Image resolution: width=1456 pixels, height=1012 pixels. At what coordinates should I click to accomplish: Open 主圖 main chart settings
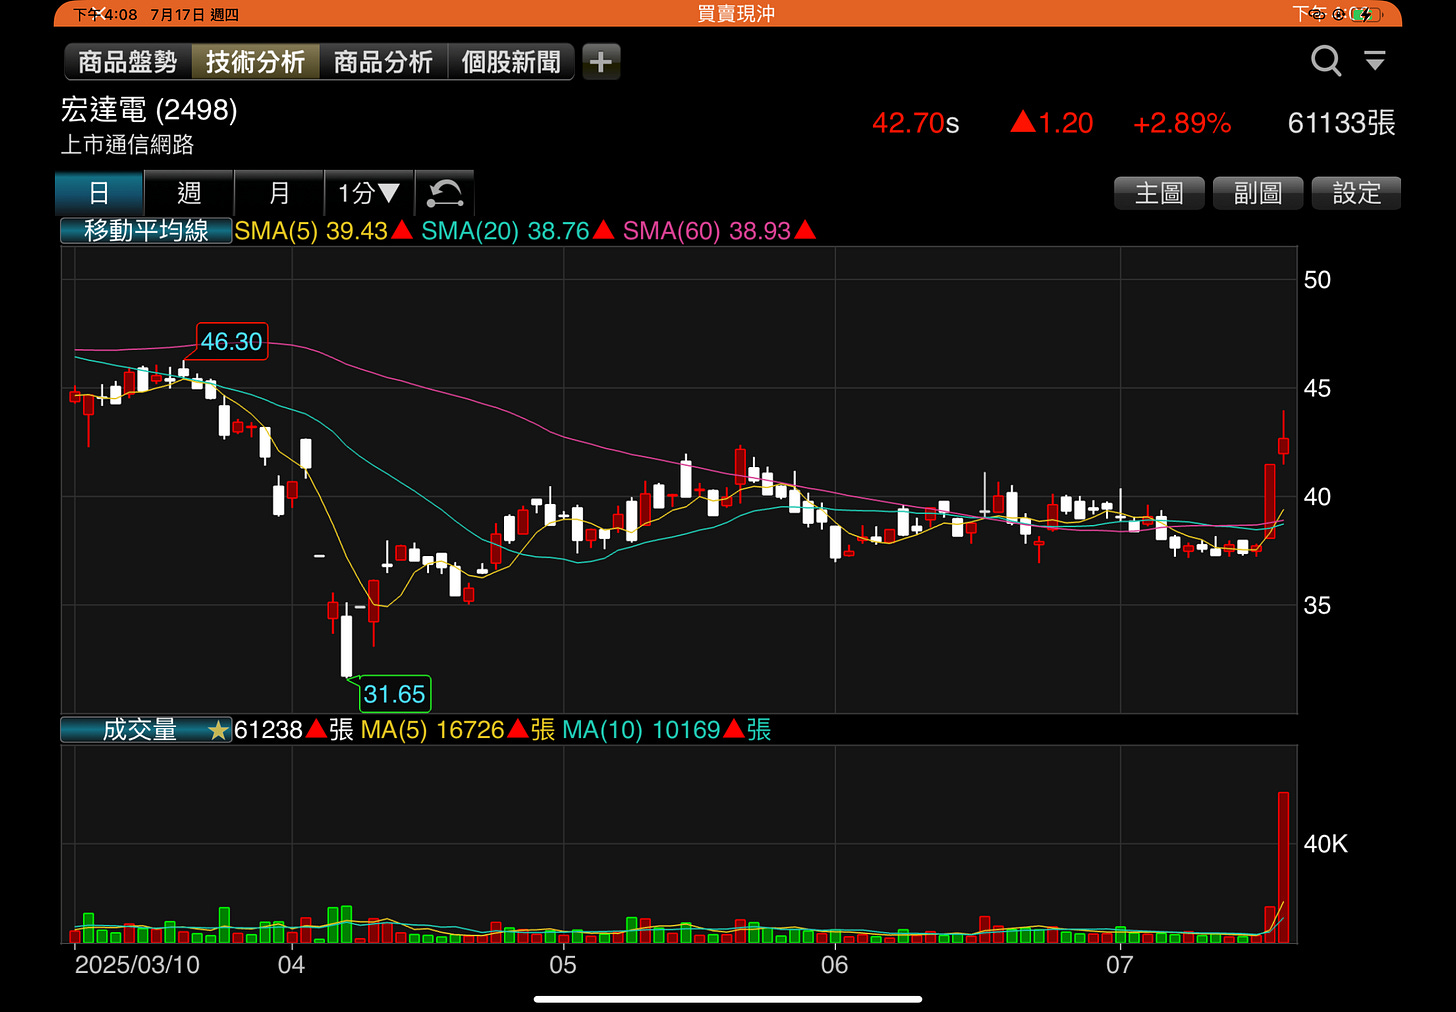pos(1159,193)
